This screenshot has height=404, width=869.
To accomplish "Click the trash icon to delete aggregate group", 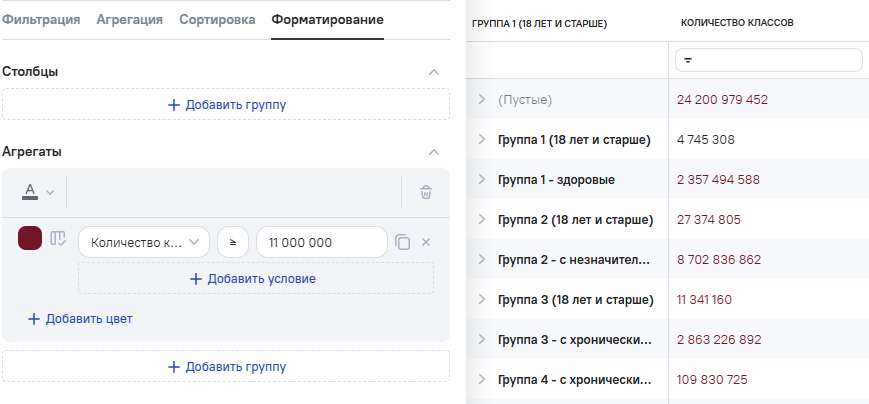I will coord(426,192).
